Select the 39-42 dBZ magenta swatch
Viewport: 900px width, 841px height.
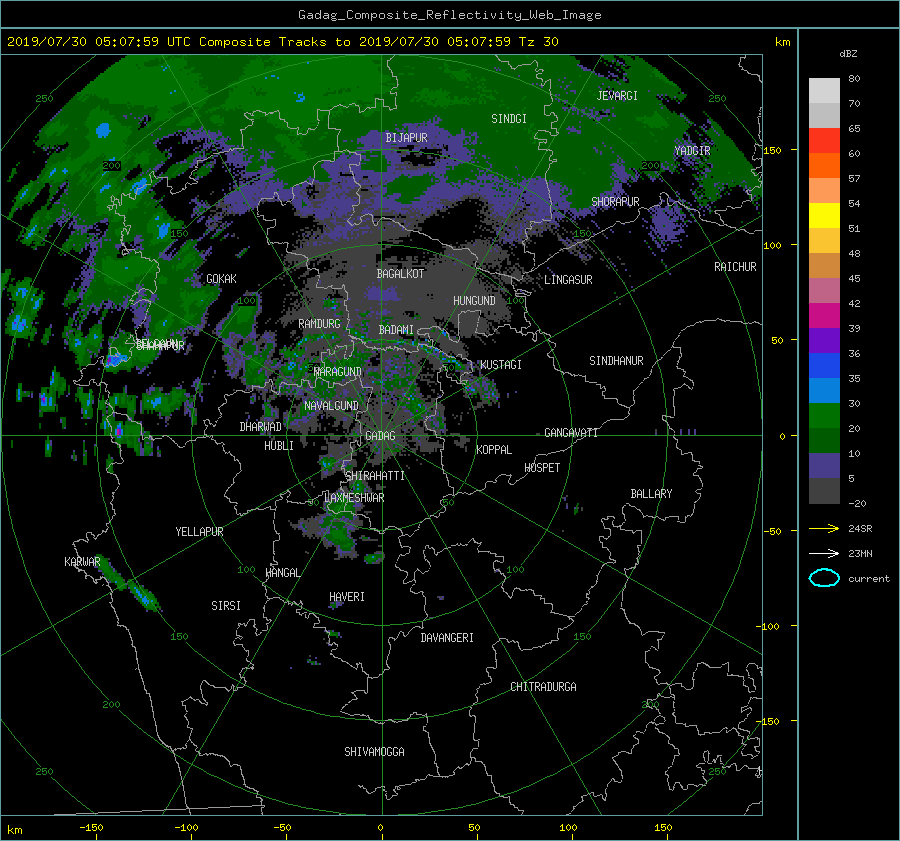coord(824,316)
